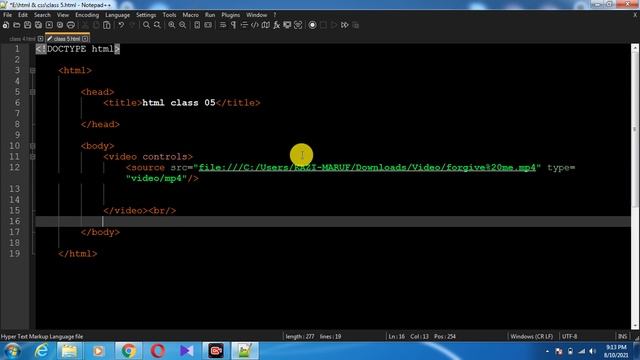Image resolution: width=640 pixels, height=360 pixels.
Task: Click Windows (CR LF) line ending field
Action: pos(531,336)
